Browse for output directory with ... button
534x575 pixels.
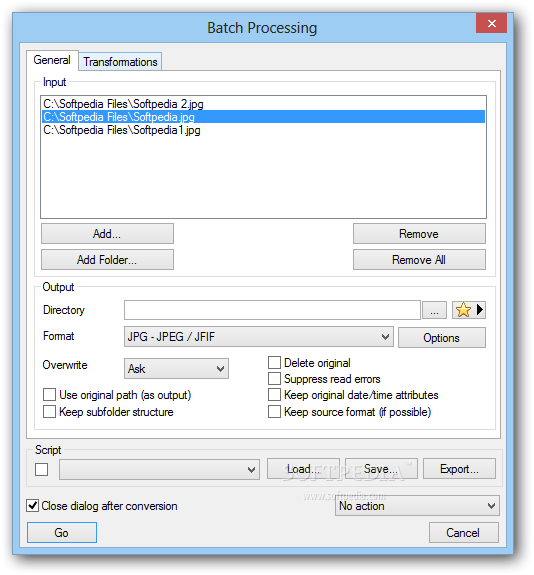click(435, 310)
